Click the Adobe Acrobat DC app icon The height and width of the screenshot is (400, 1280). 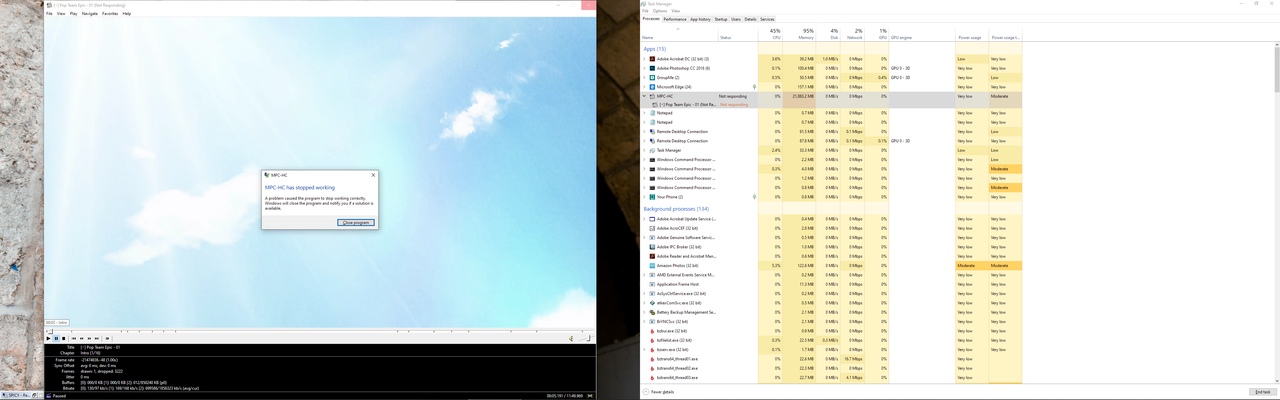pyautogui.click(x=652, y=59)
